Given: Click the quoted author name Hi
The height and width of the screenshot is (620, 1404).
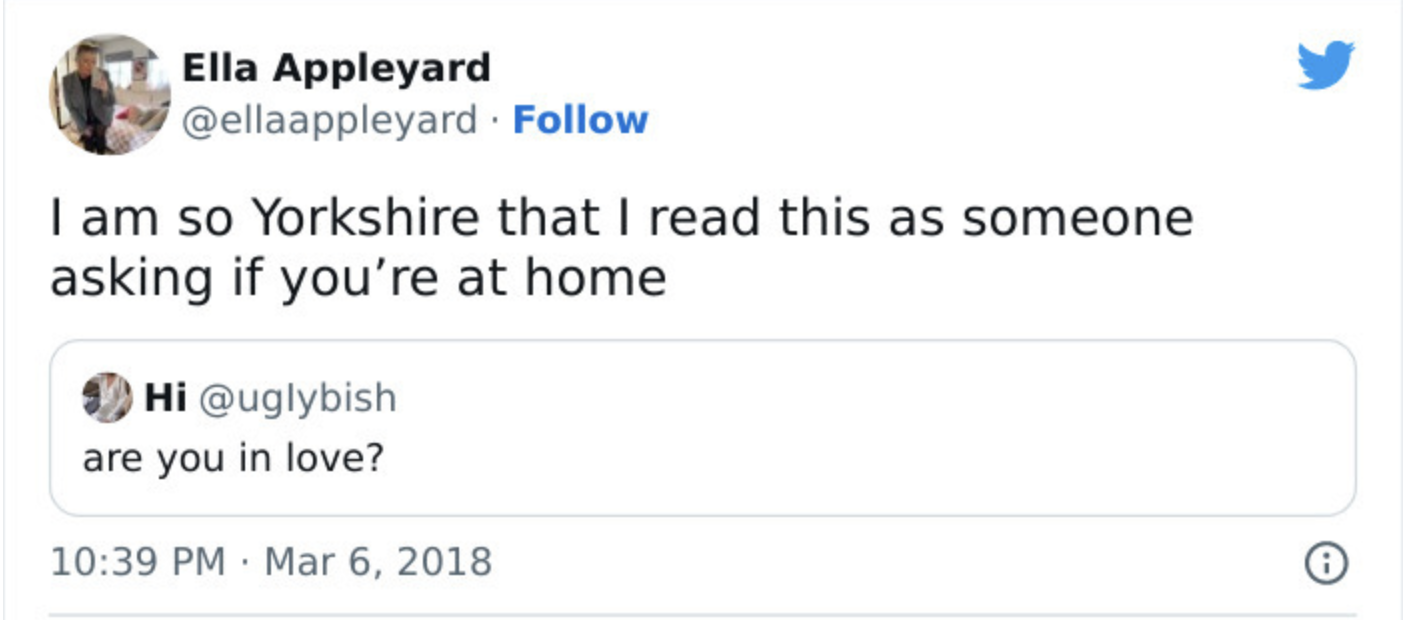Looking at the screenshot, I should point(166,398).
